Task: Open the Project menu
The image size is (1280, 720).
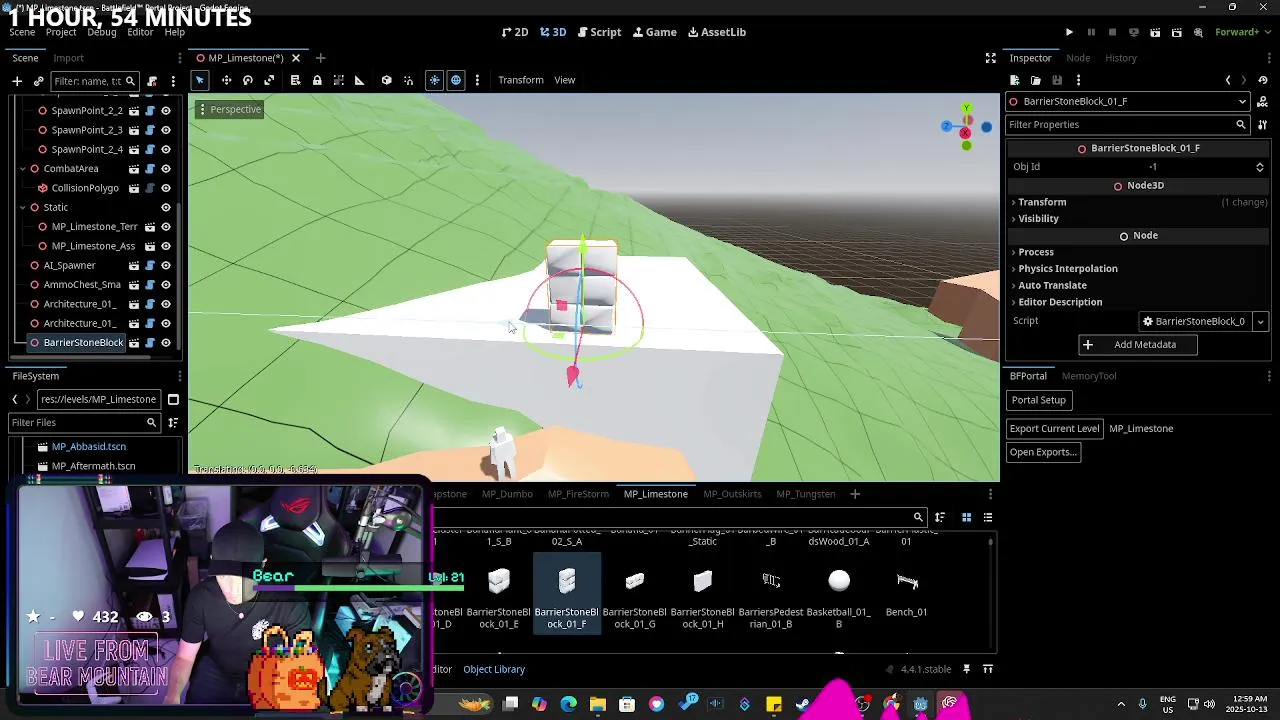Action: point(61,32)
